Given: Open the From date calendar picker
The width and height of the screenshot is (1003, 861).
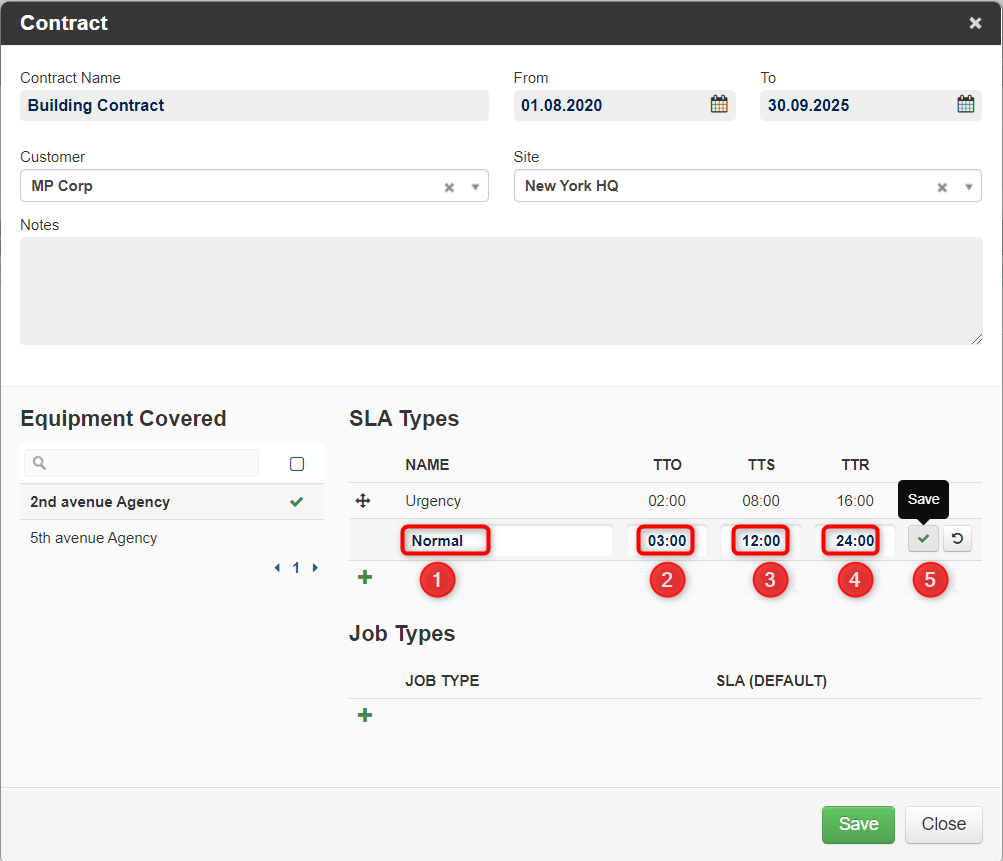Looking at the screenshot, I should tap(719, 104).
